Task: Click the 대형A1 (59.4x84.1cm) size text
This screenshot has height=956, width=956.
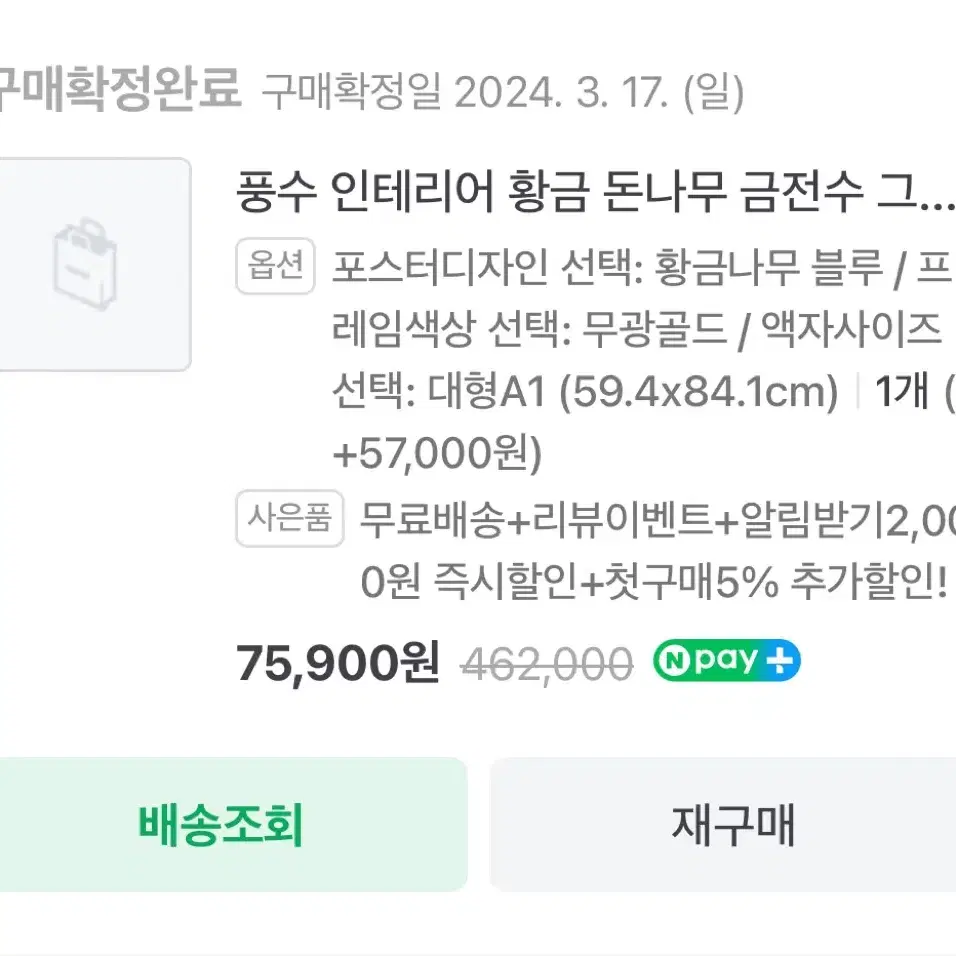Action: tap(632, 391)
